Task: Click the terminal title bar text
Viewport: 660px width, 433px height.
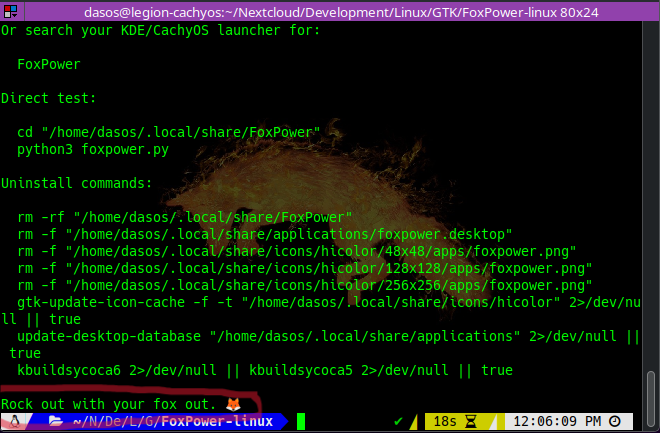Action: (x=341, y=12)
